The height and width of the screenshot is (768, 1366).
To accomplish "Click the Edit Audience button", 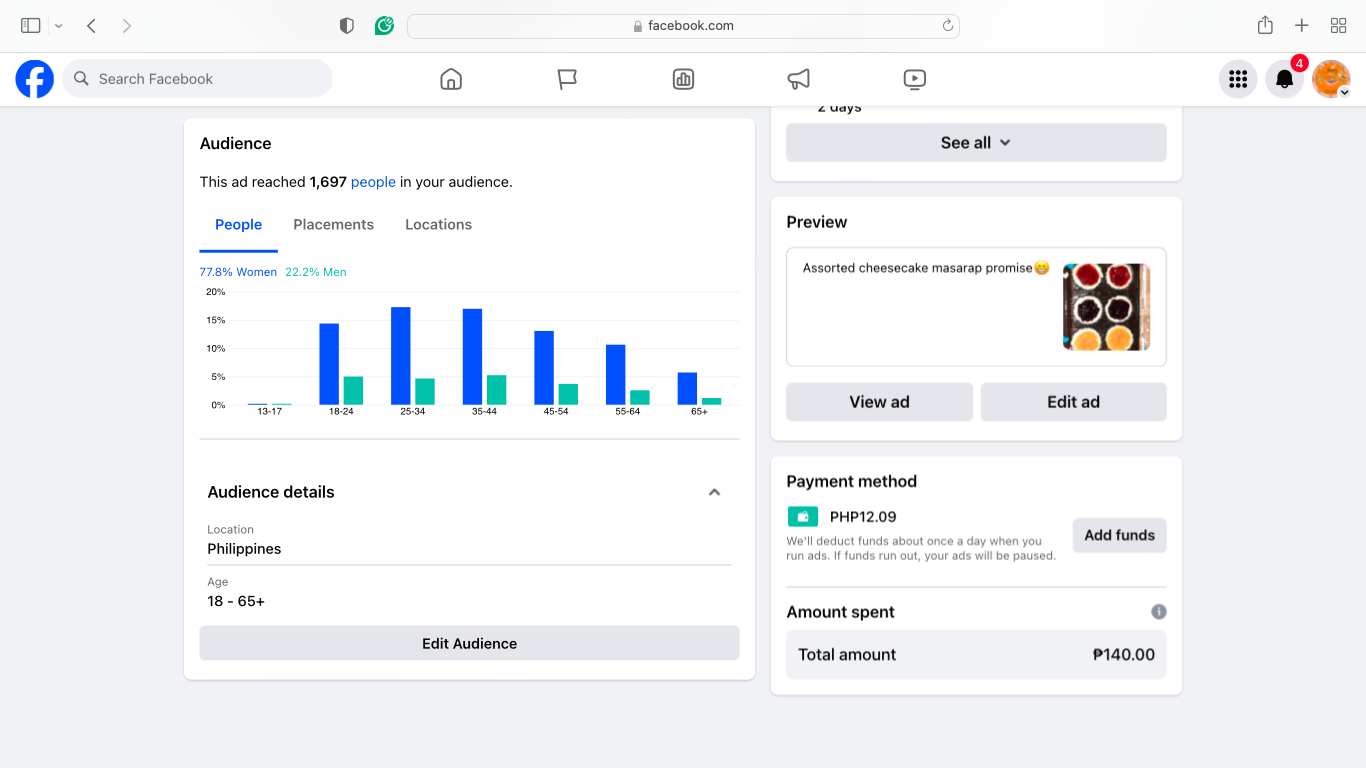I will [469, 644].
